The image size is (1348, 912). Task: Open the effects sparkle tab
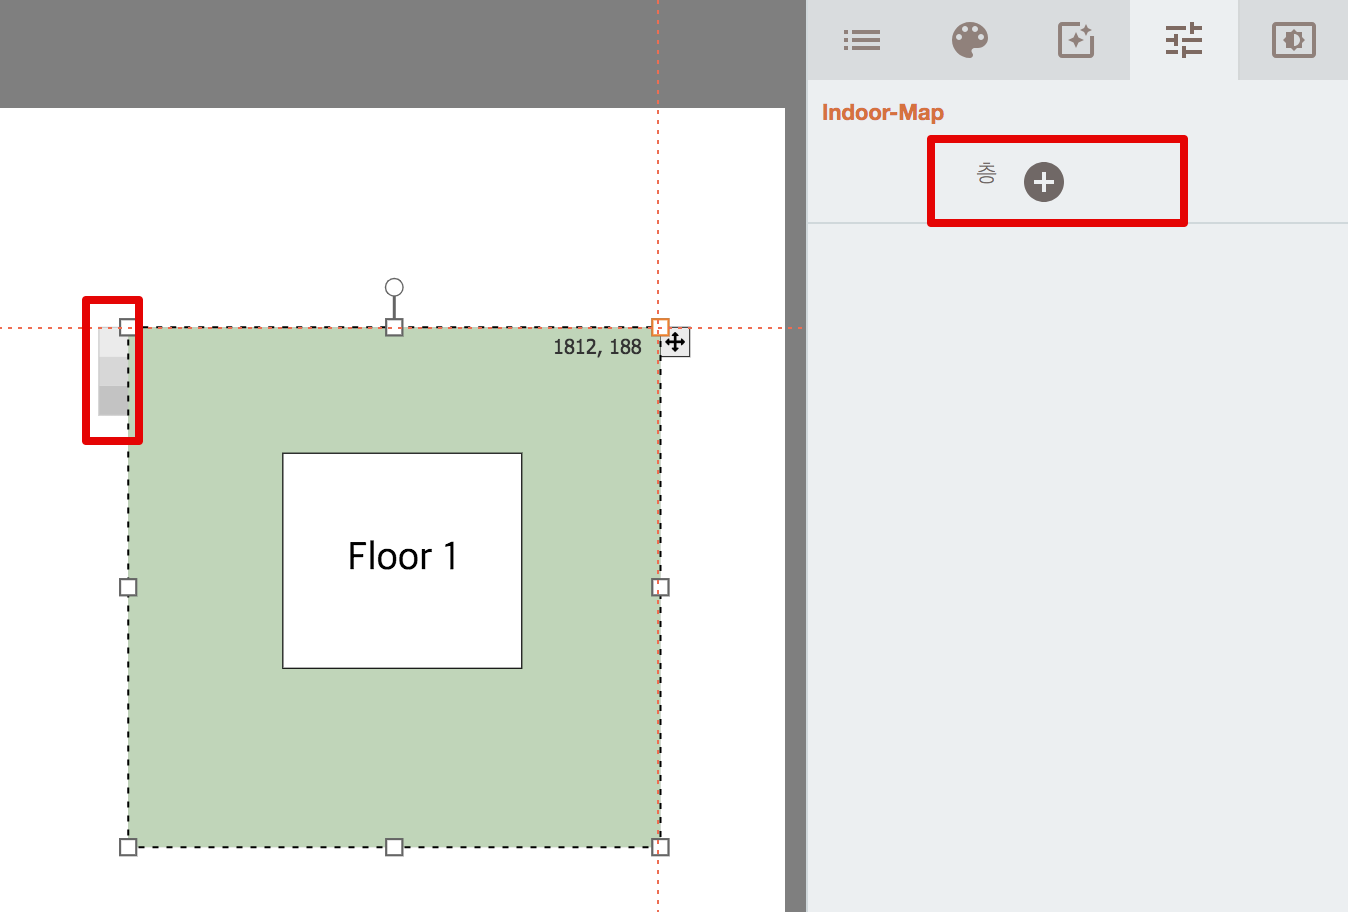[x=1076, y=40]
